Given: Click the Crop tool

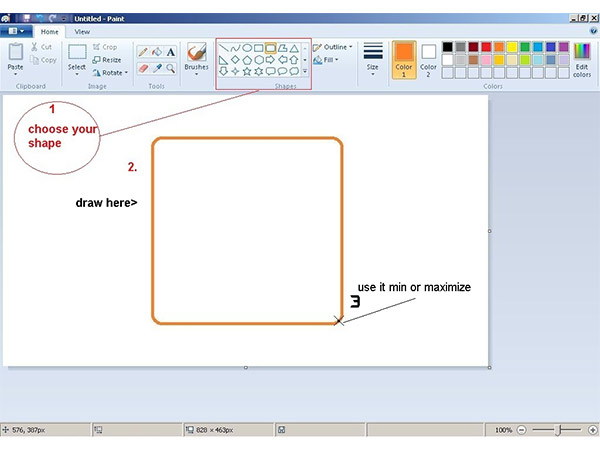Looking at the screenshot, I should [x=105, y=47].
